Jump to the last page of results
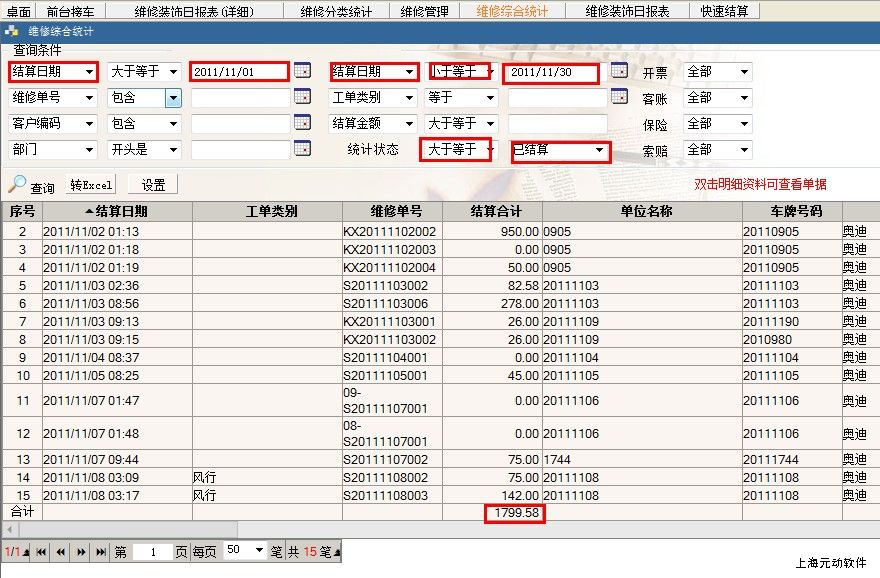This screenshot has height=578, width=880. (x=100, y=551)
